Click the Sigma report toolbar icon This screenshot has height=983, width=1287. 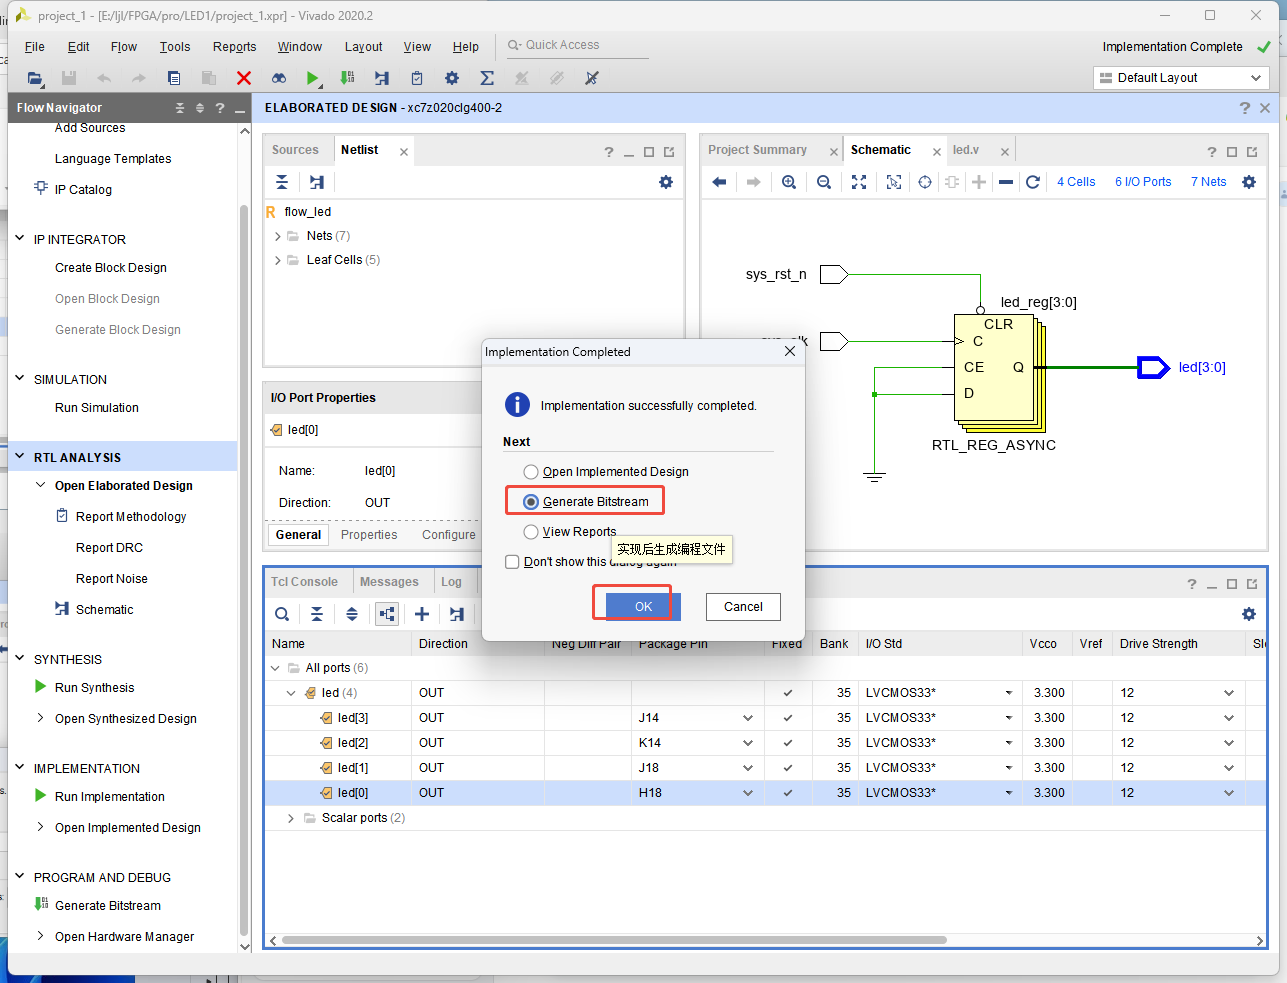click(487, 78)
